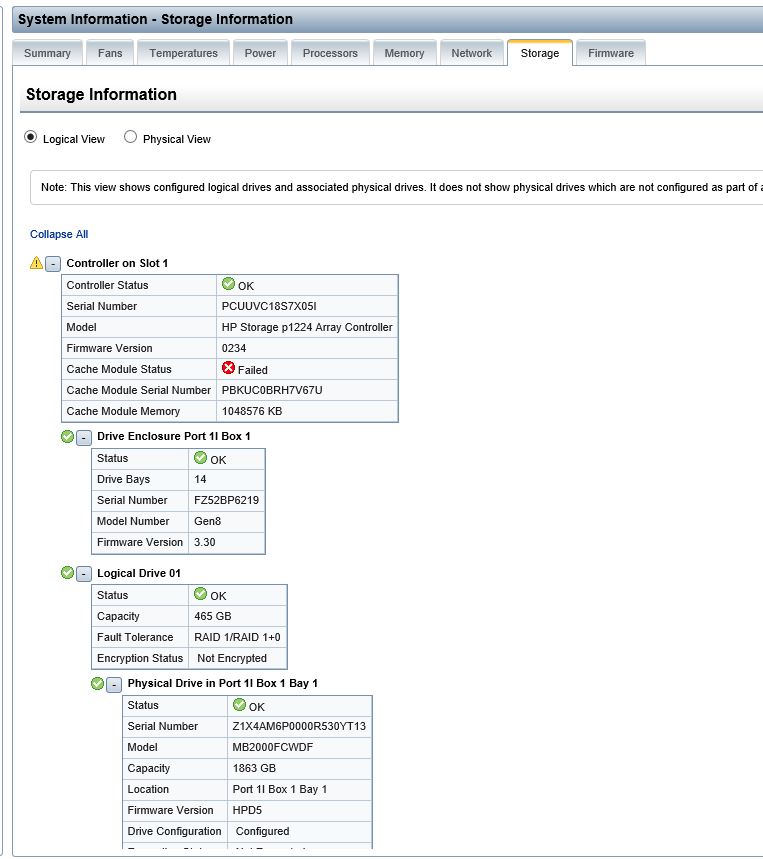Click the warning icon beside Controller on Slot 1
The height and width of the screenshot is (859, 763).
tap(37, 263)
